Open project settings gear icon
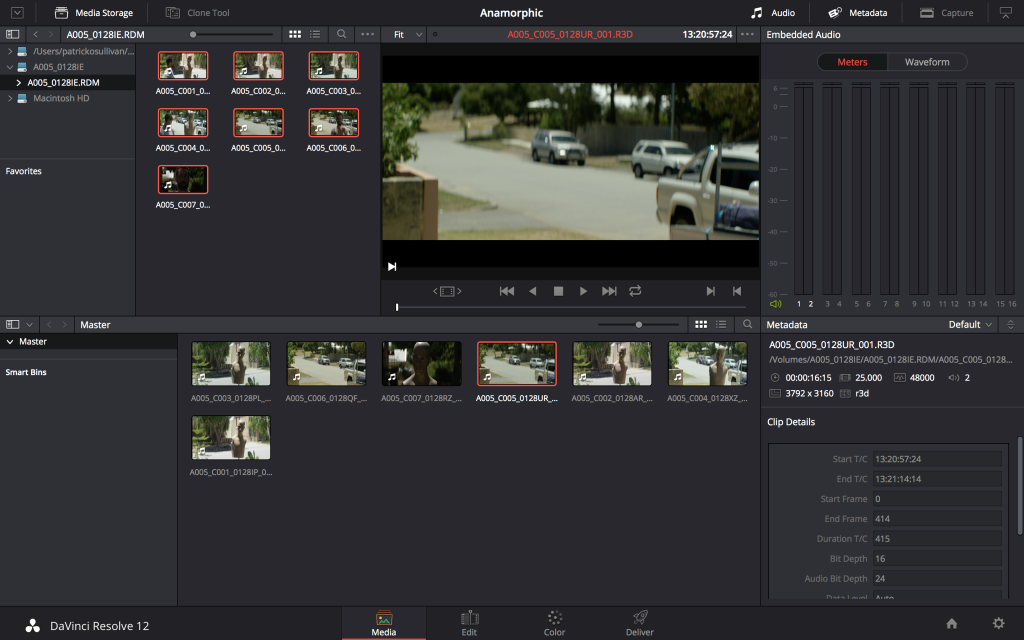The height and width of the screenshot is (640, 1024). tap(998, 623)
